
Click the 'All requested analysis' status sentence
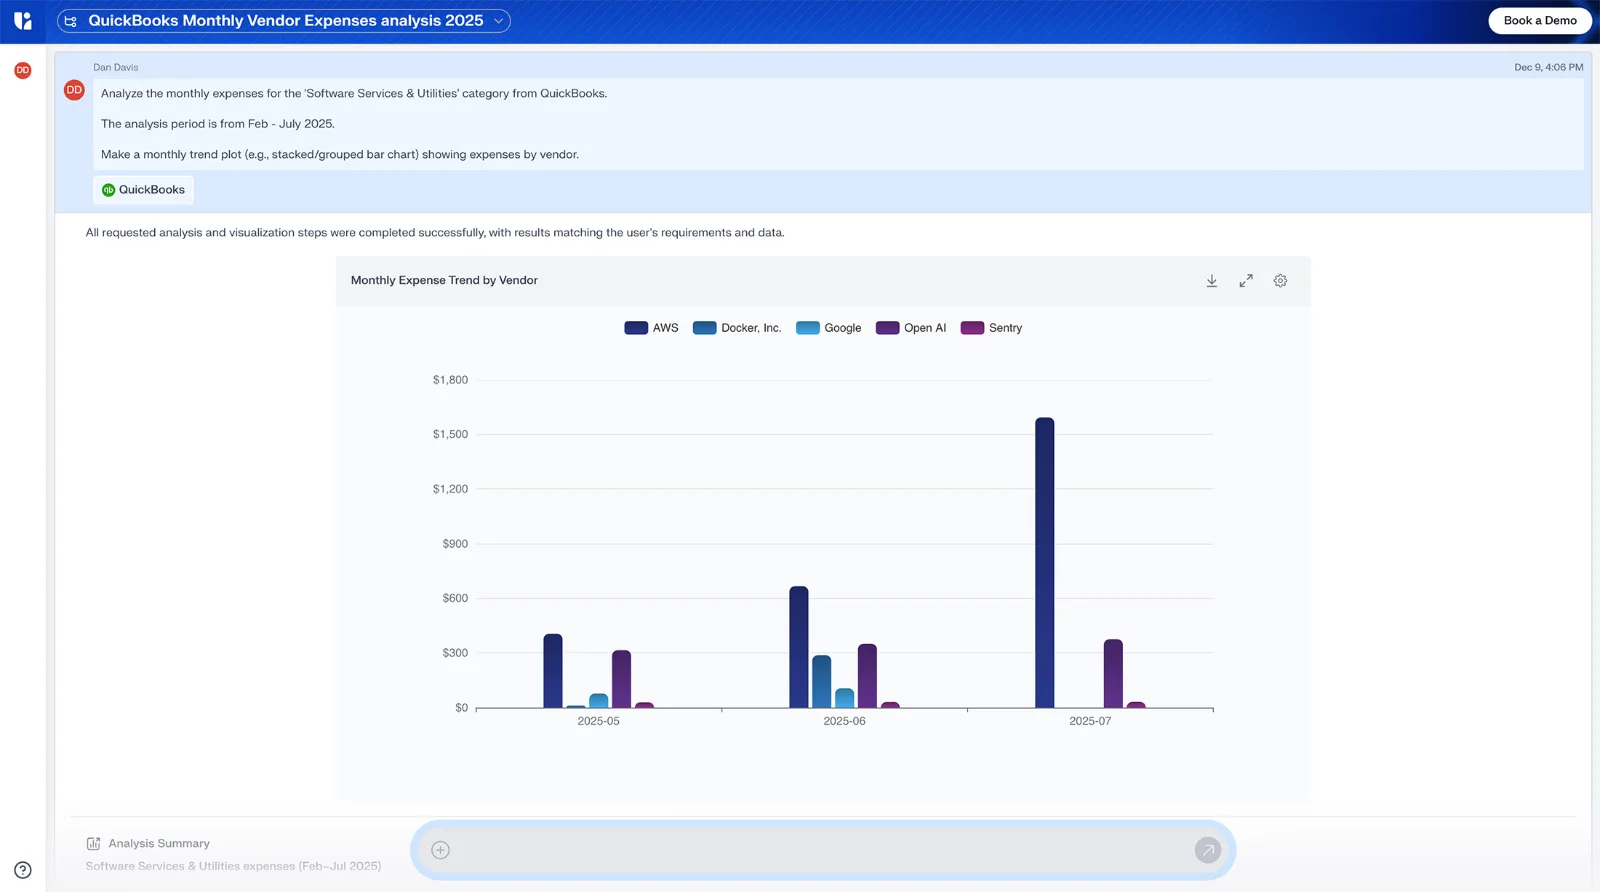click(435, 233)
